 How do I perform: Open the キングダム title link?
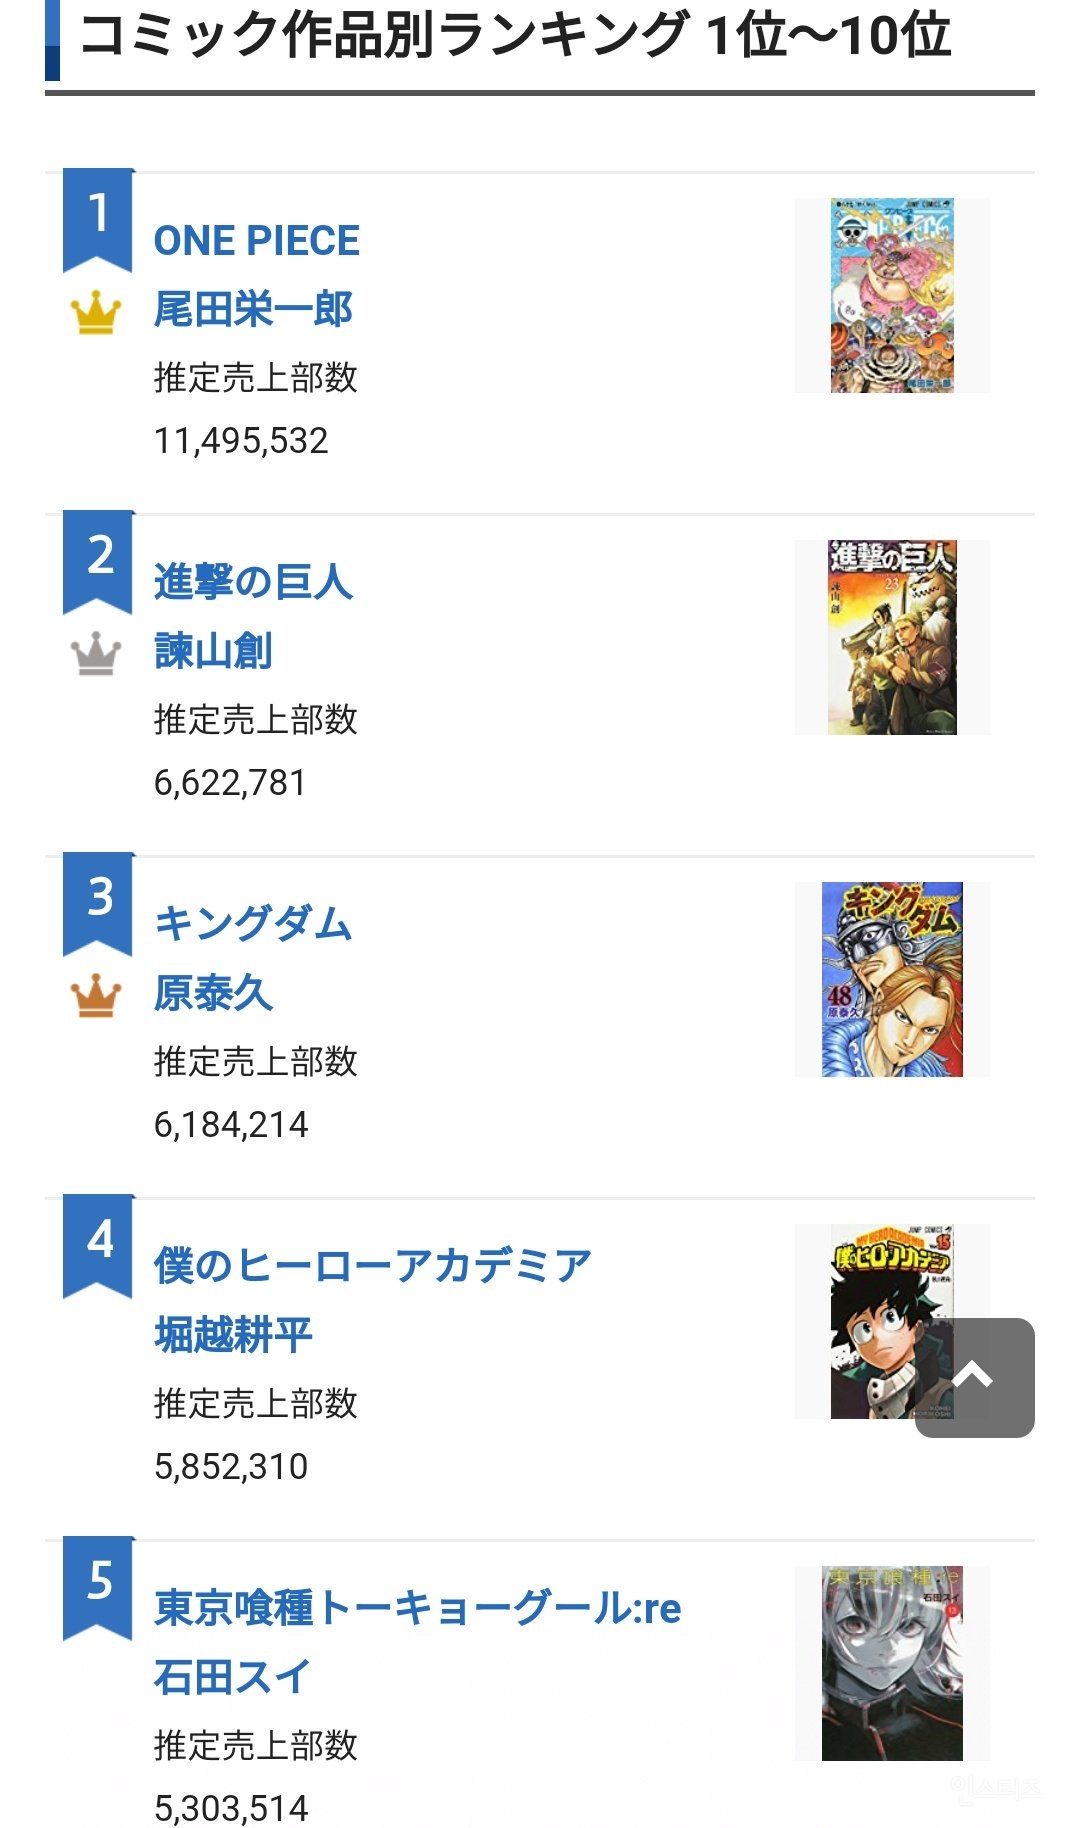point(253,925)
